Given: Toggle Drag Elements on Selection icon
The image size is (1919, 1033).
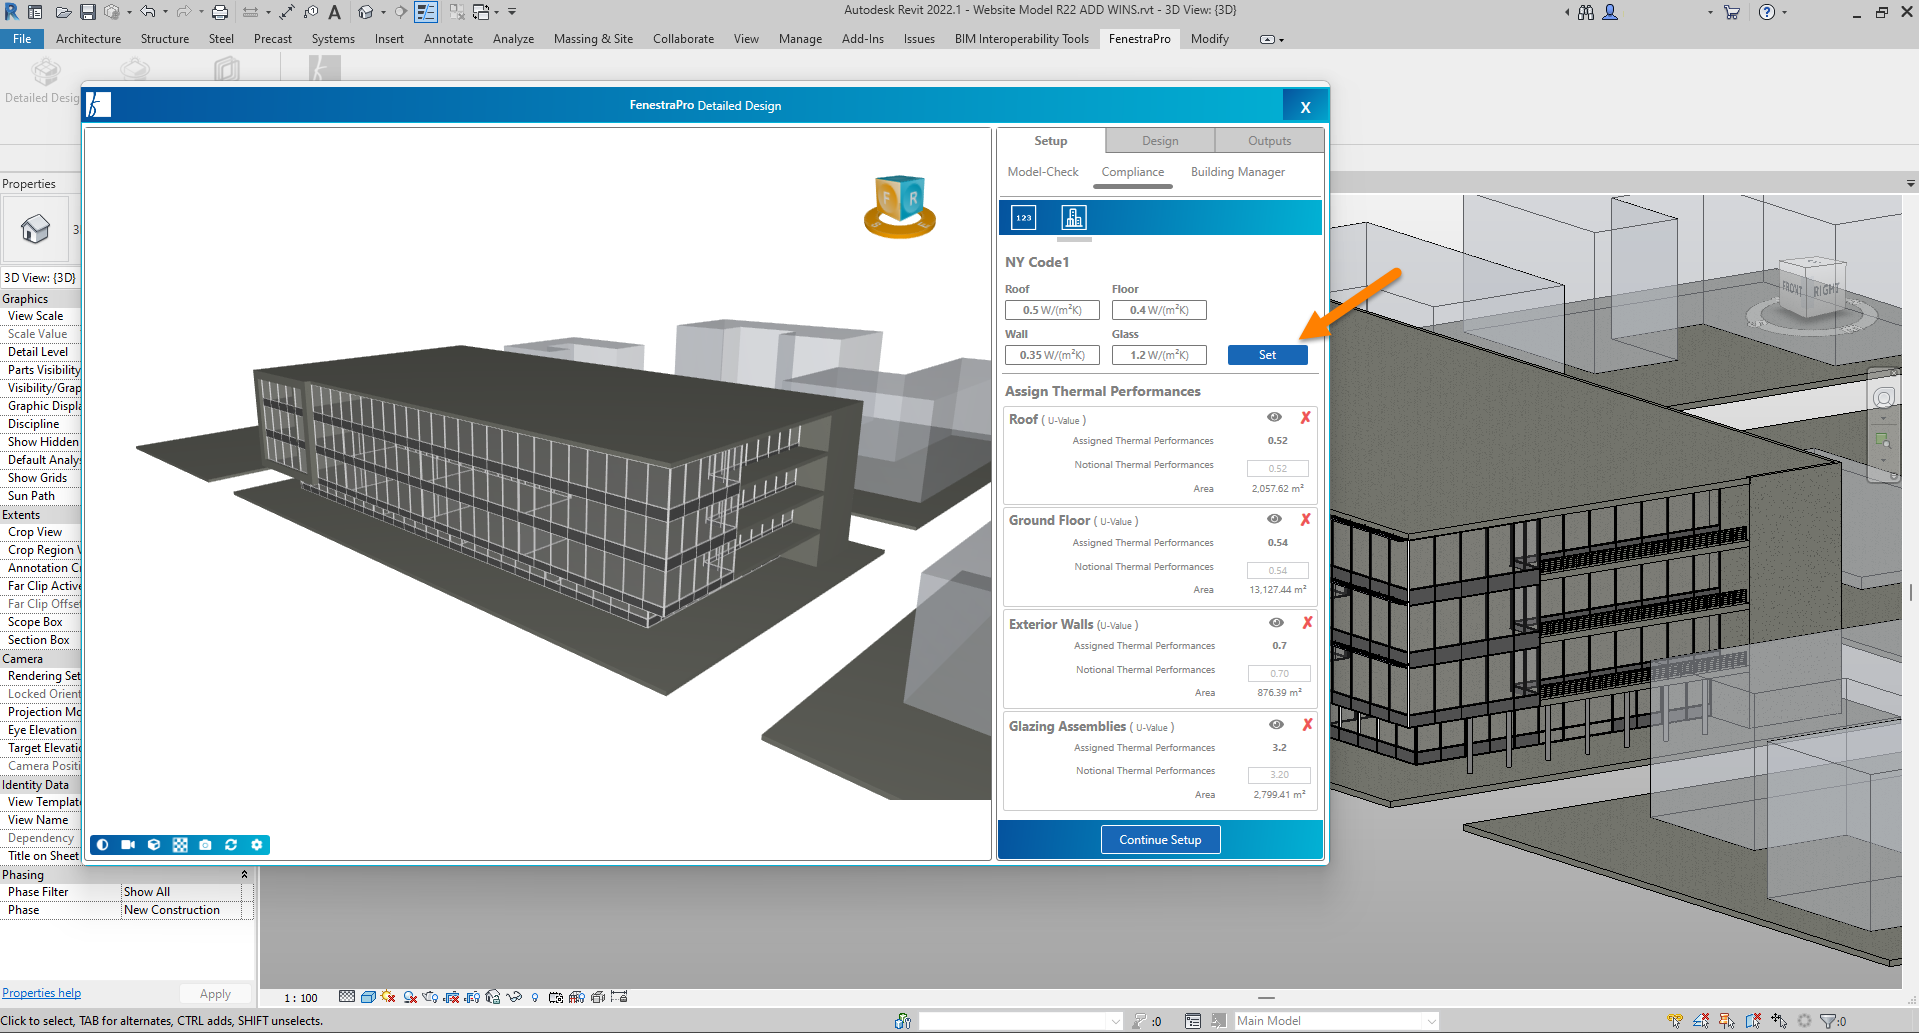Looking at the screenshot, I should 1779,1021.
